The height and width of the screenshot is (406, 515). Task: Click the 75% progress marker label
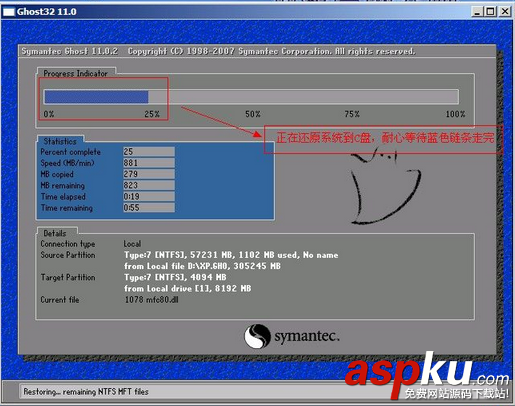[352, 114]
